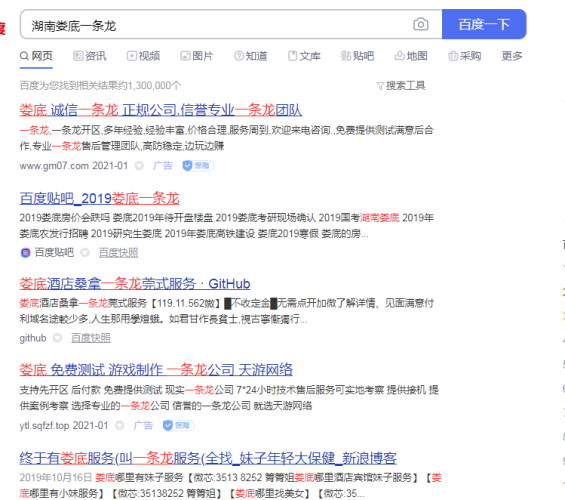Open the 新浪博客 result title
This screenshot has height=500, width=565.
point(208,458)
